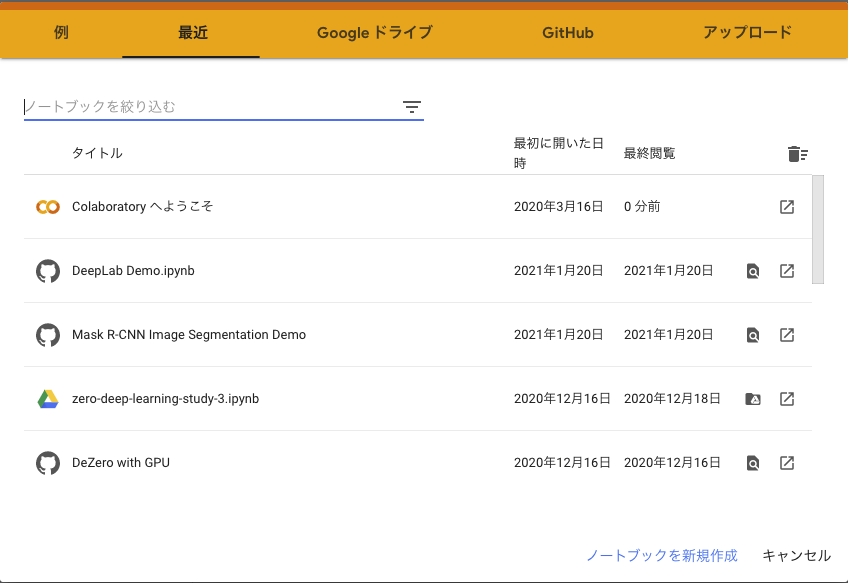Open Colaboratory へようこそ in new tab icon

787,207
